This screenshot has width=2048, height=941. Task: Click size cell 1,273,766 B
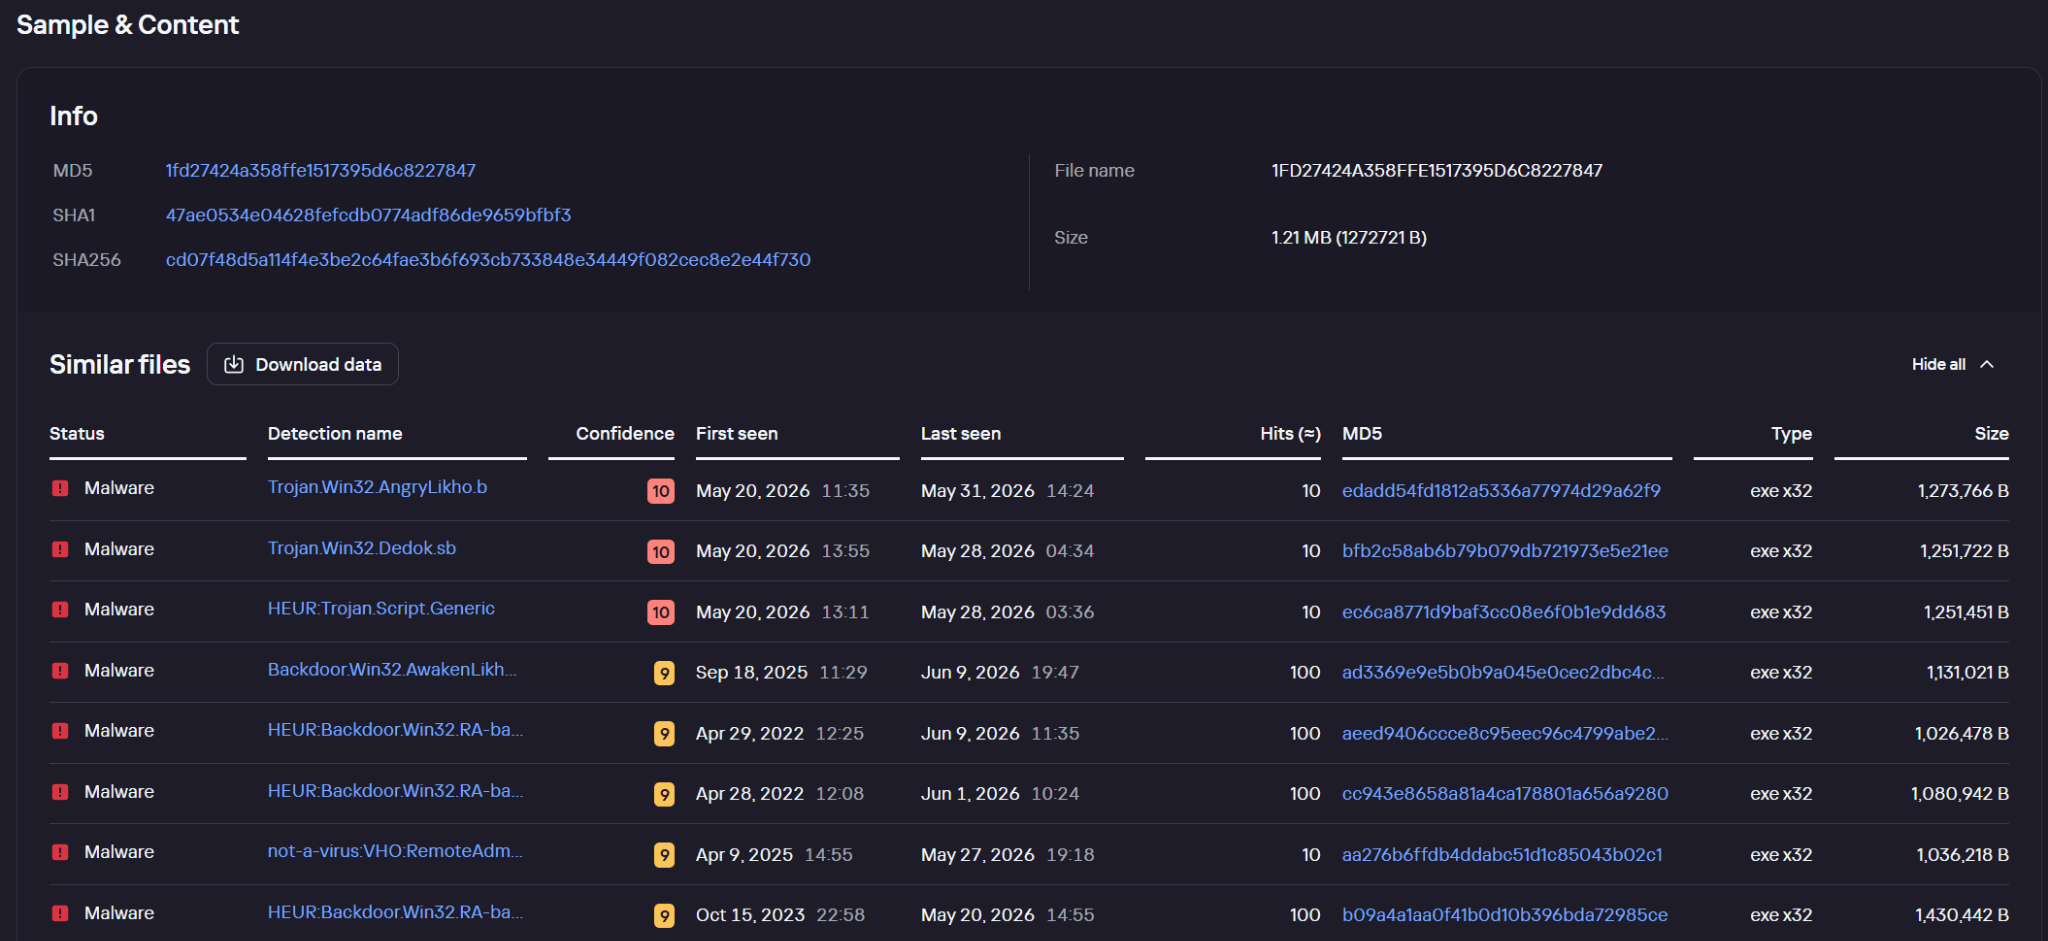1963,491
